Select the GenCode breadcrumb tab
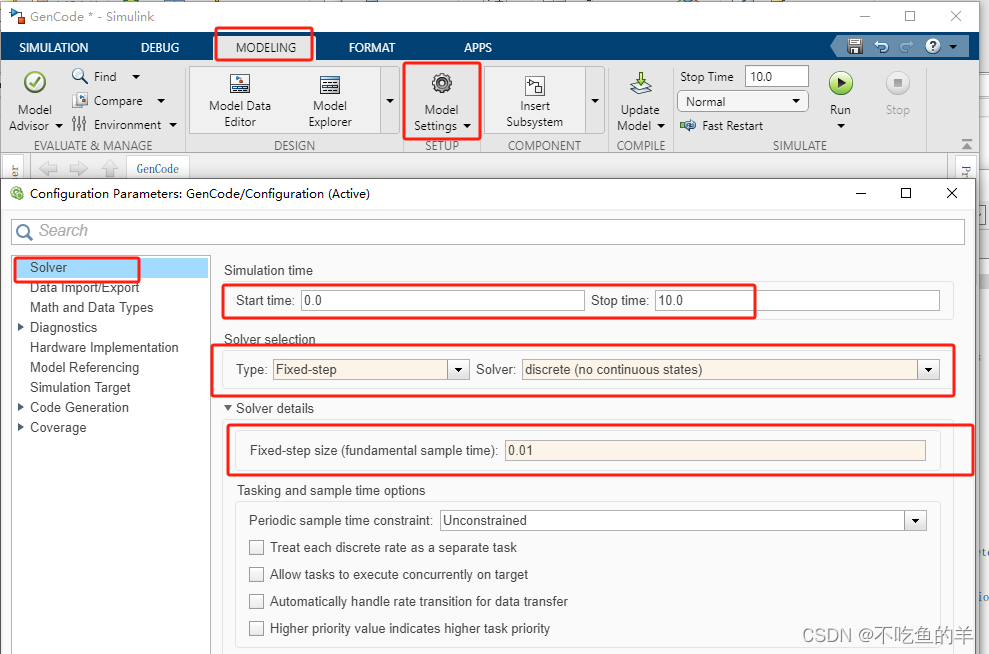Viewport: 989px width, 654px height. 158,168
